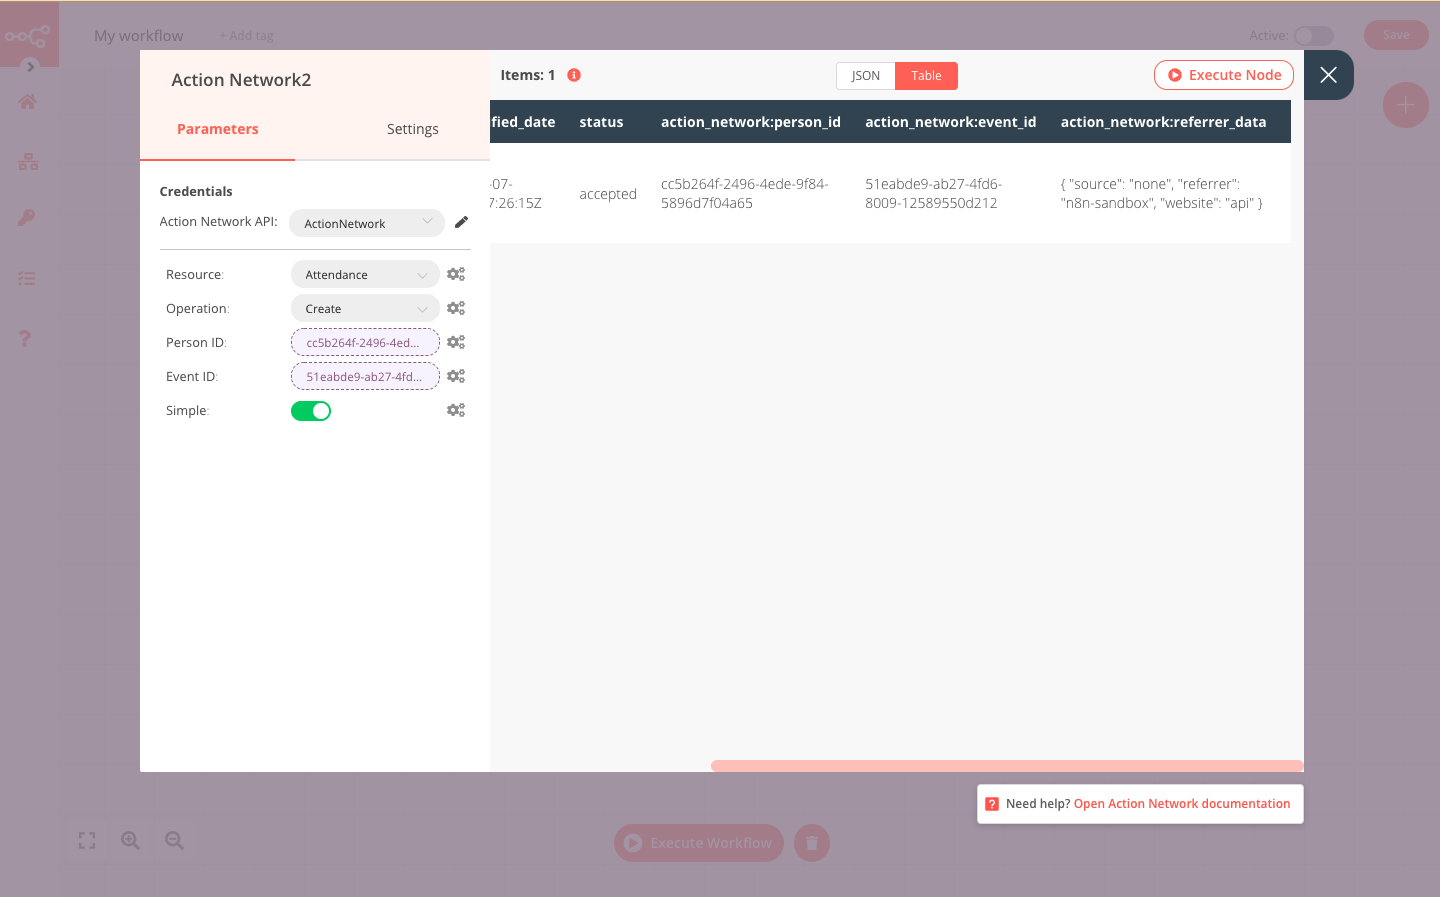Edit the ActionNetwork credential with the pencil icon
Viewport: 1440px width, 897px height.
[461, 222]
